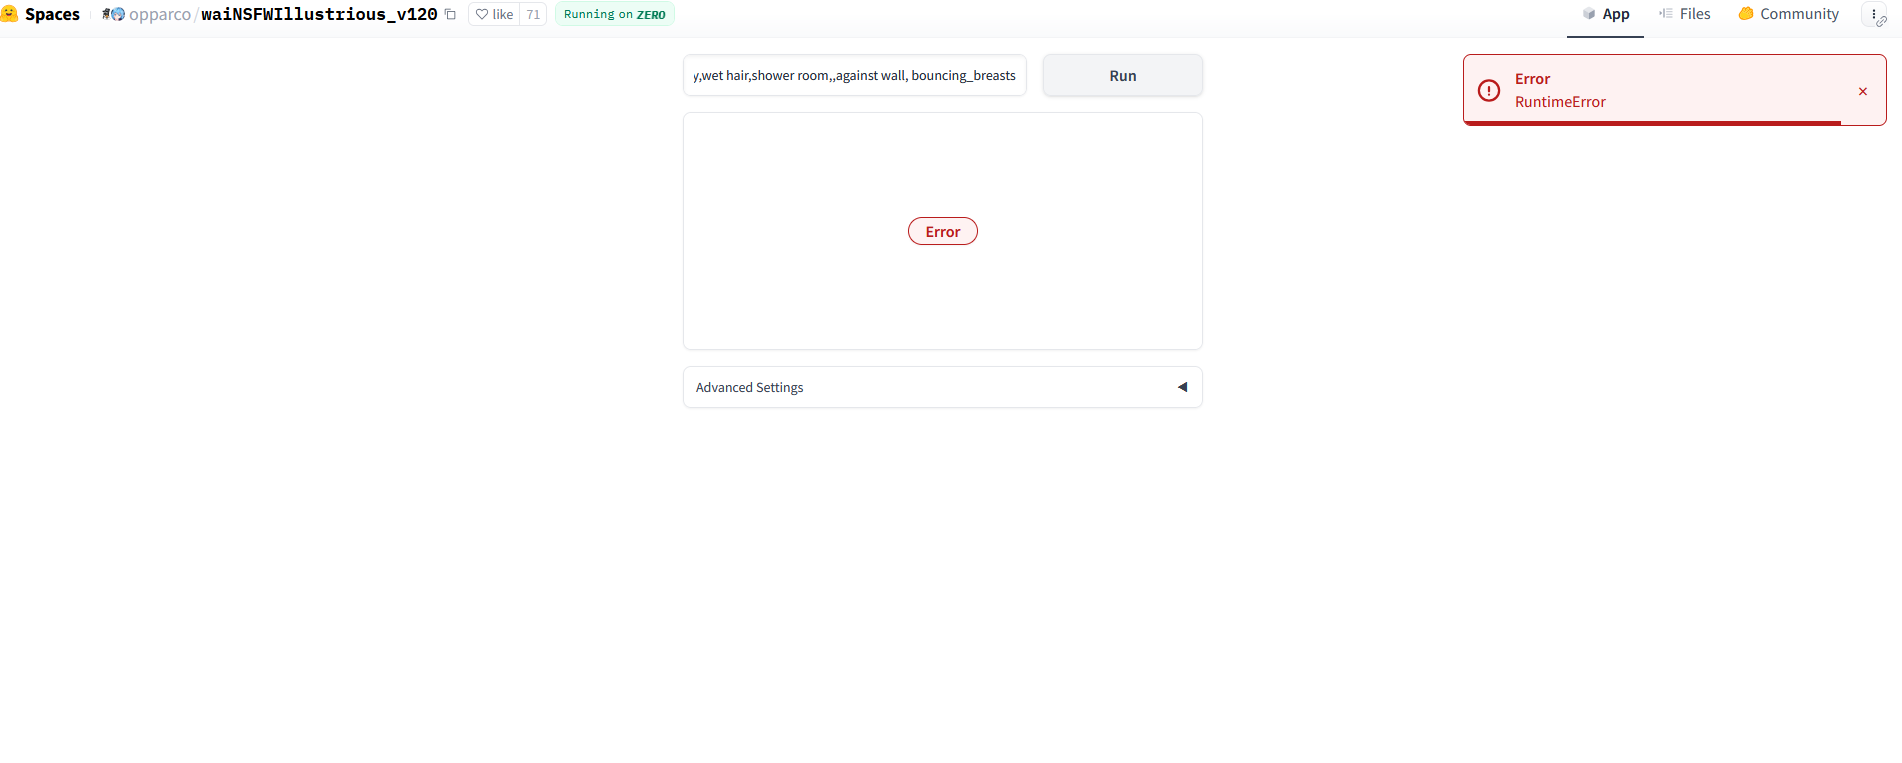
Task: Click the Running on ZERO status badge
Action: 614,14
